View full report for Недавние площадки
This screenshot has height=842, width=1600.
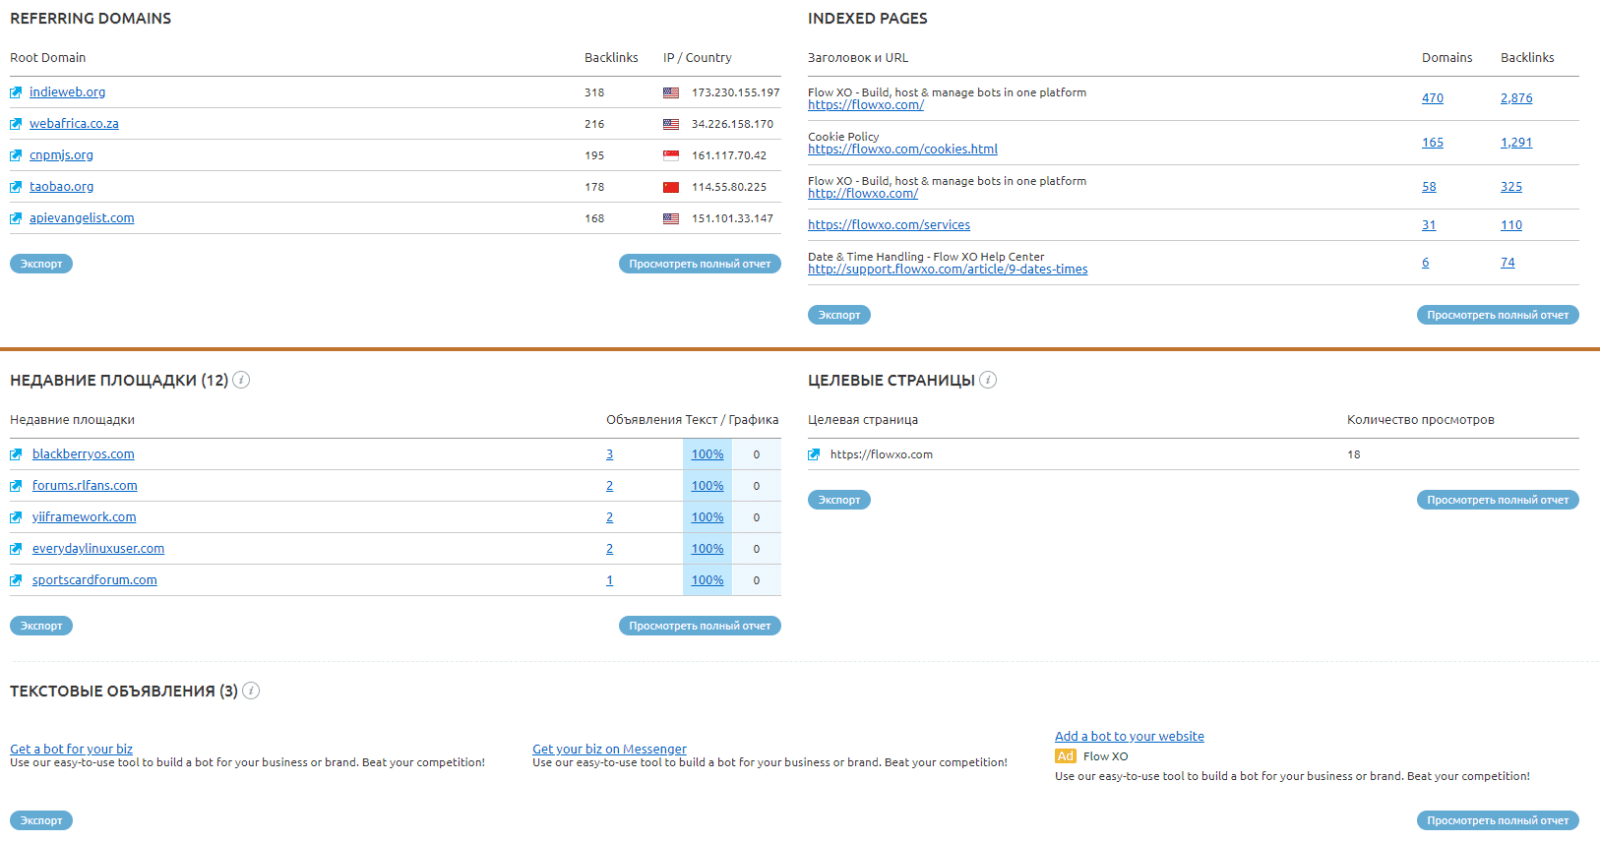coord(700,626)
